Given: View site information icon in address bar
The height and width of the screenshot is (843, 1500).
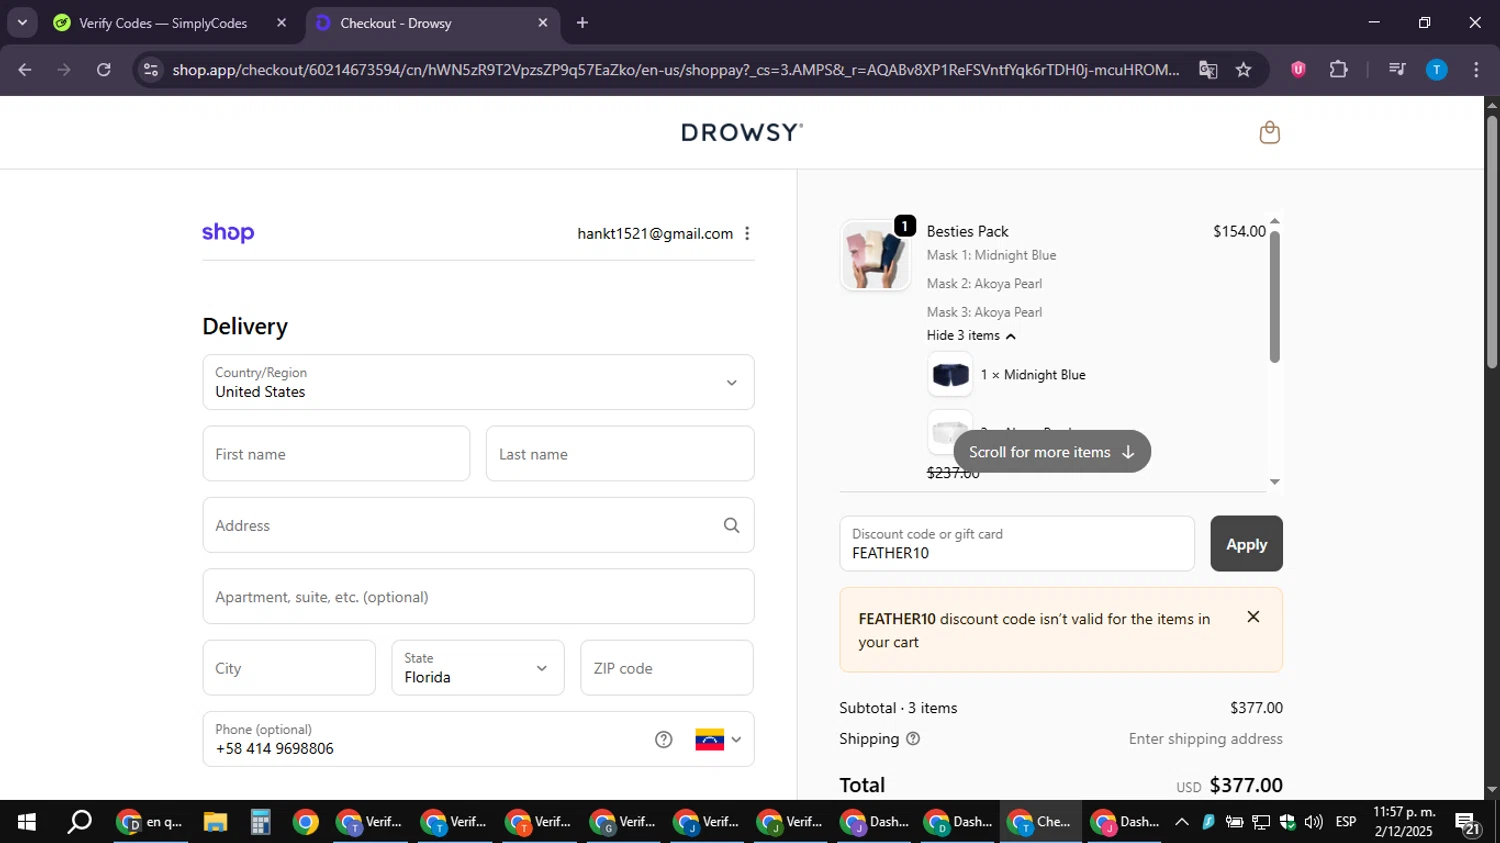Looking at the screenshot, I should click(x=151, y=69).
